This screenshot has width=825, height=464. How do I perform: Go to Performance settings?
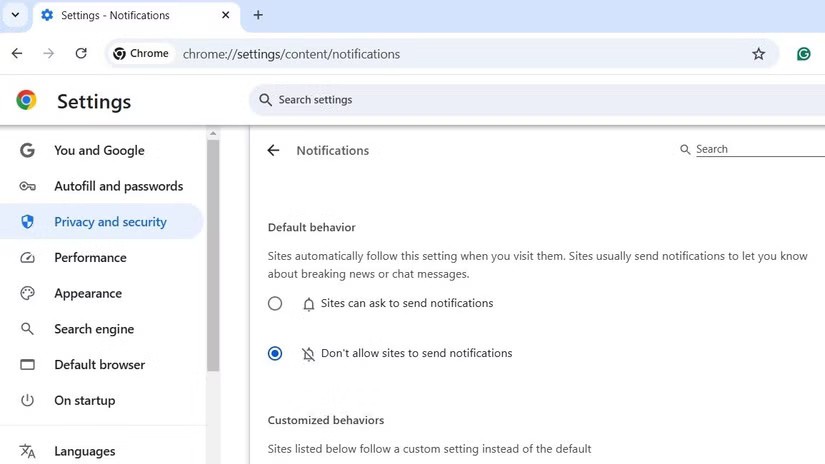tap(90, 258)
